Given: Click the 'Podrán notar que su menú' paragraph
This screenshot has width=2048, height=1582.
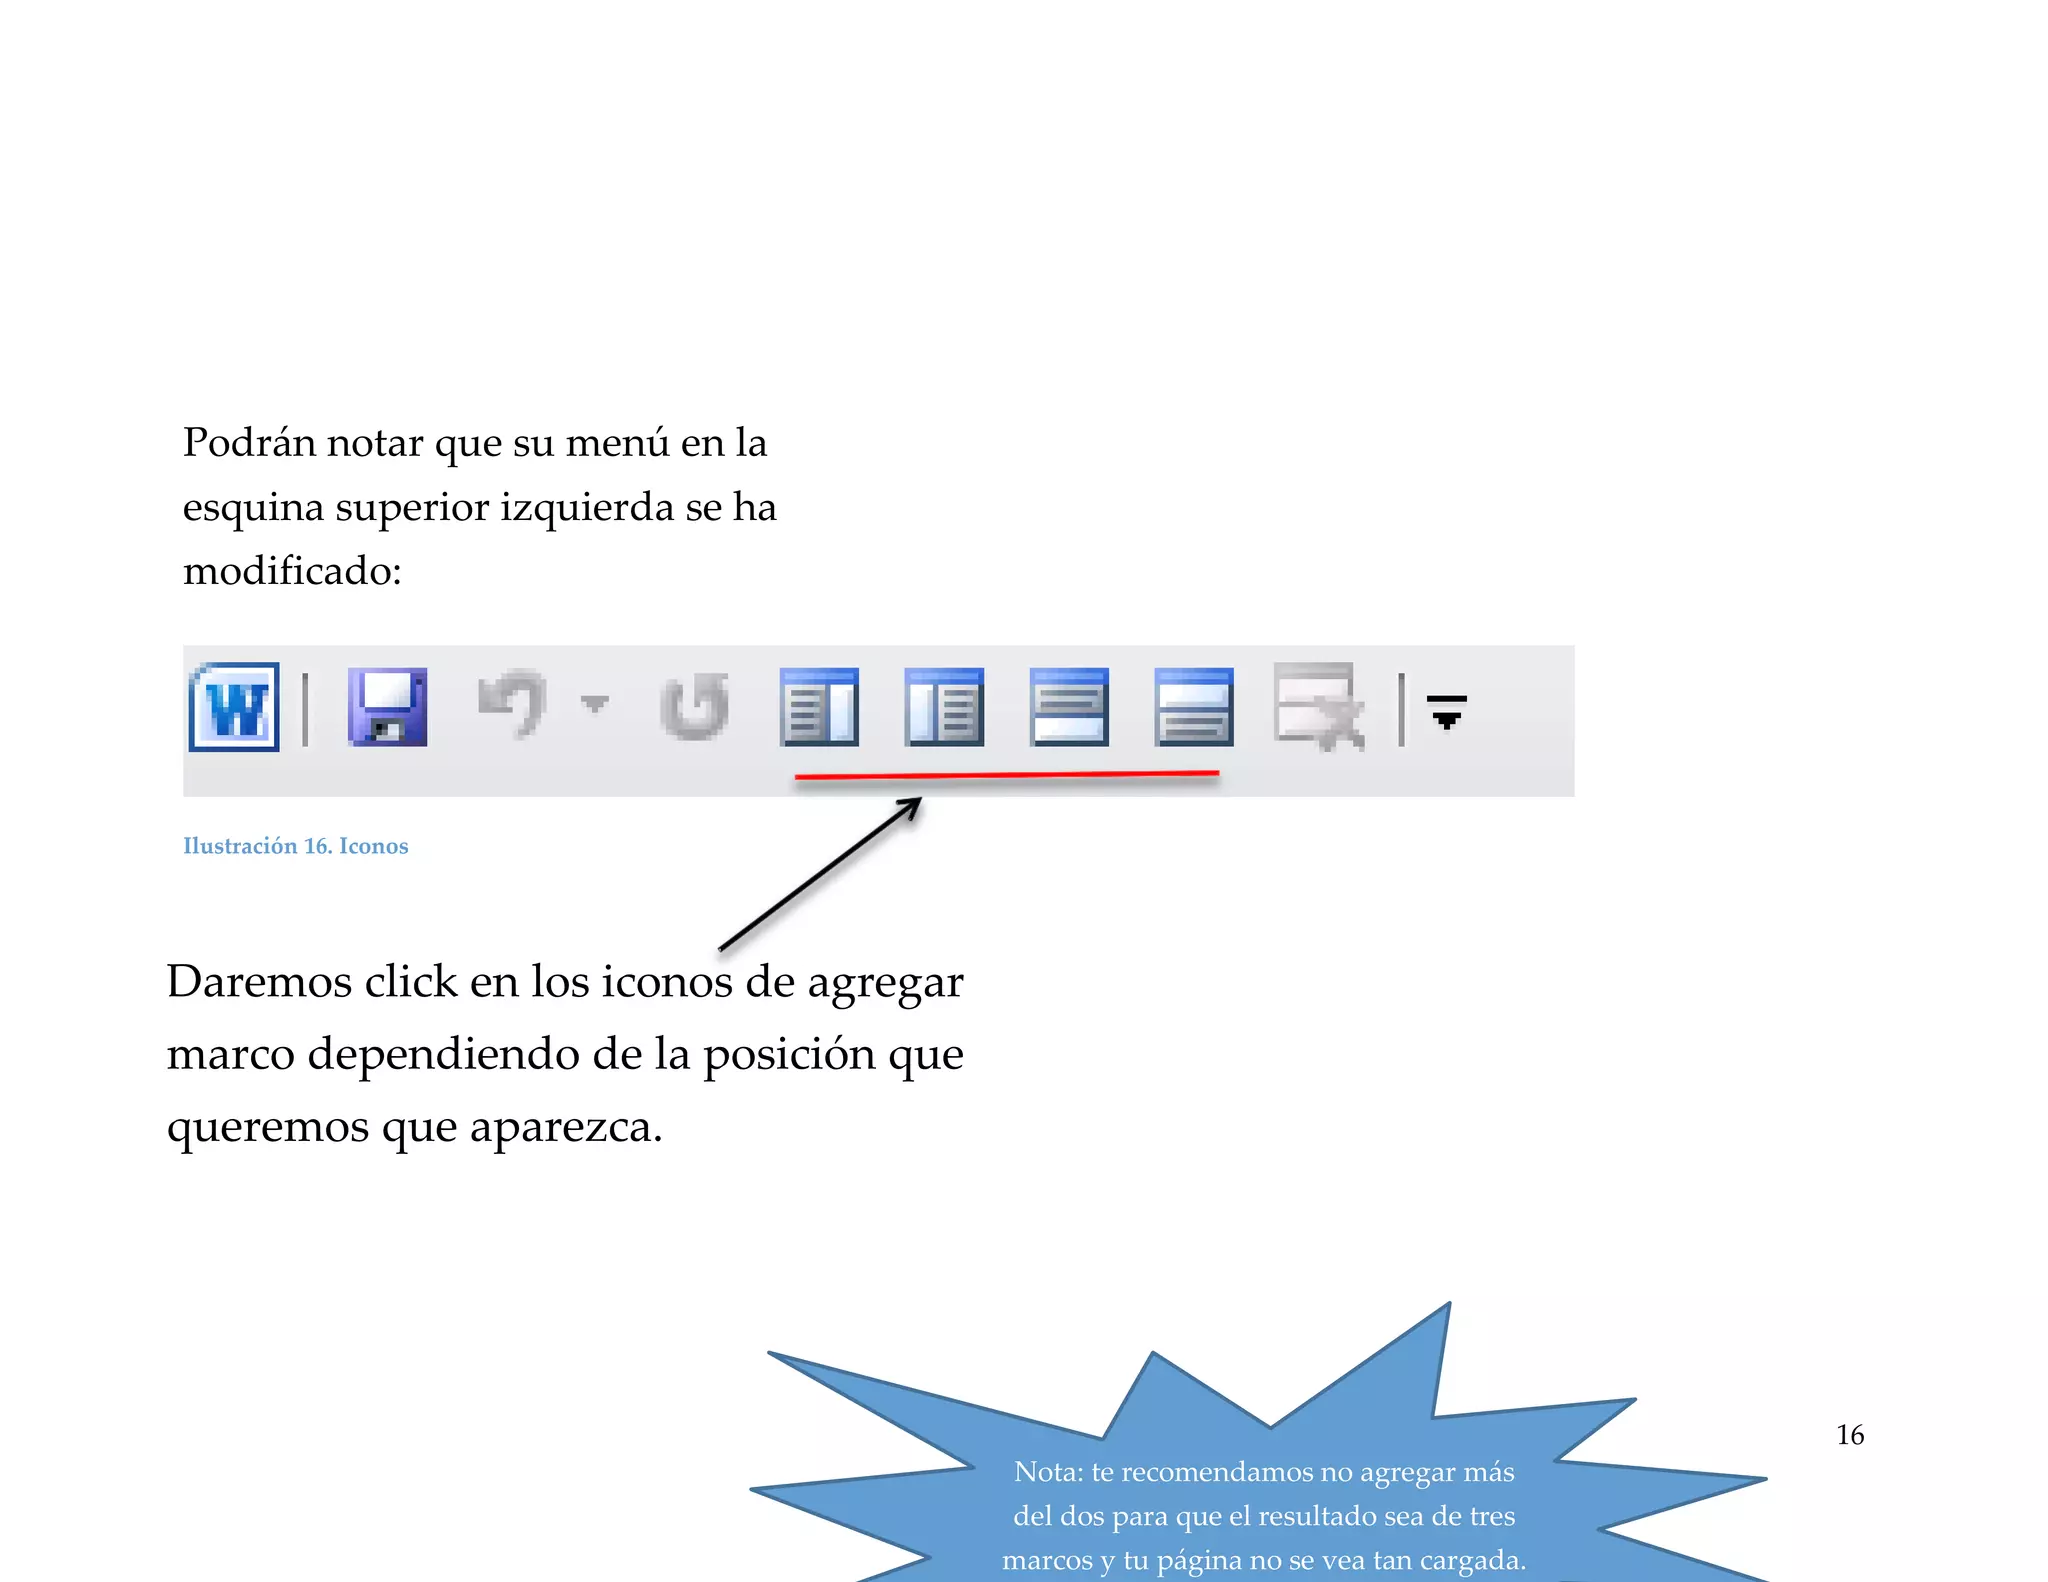Looking at the screenshot, I should (480, 506).
